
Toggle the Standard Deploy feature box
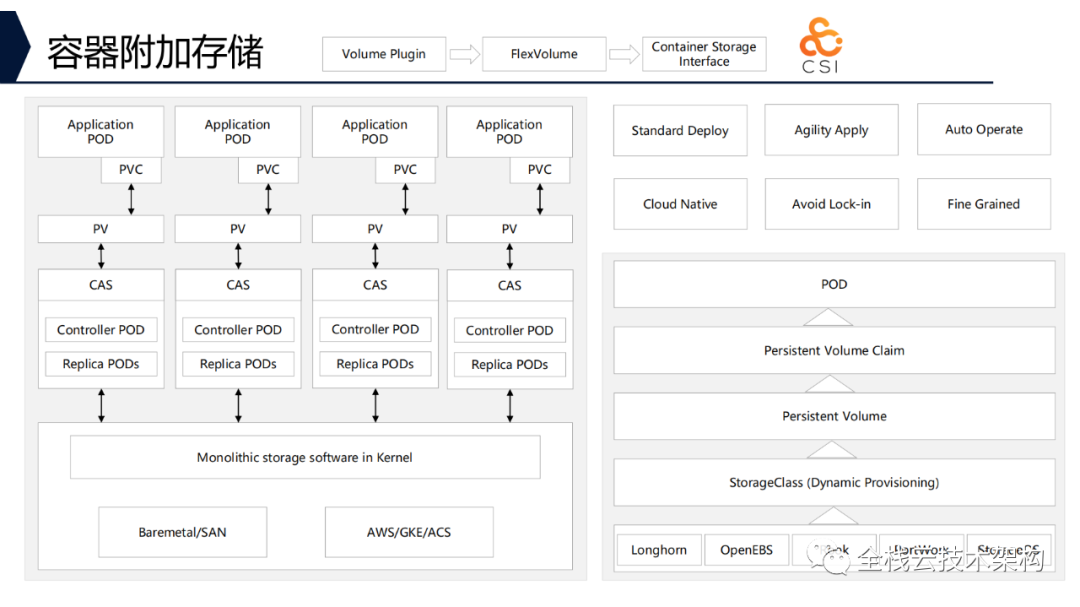679,130
